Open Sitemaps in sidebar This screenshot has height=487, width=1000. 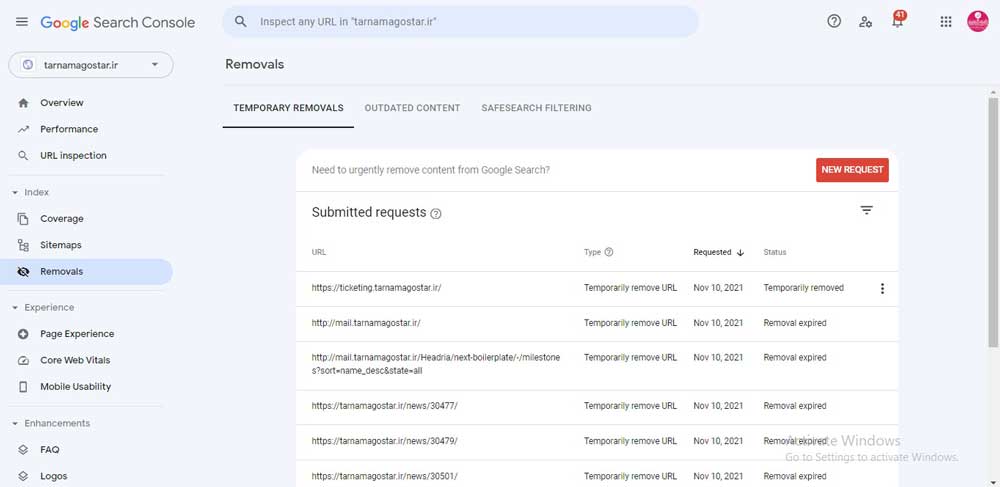61,245
